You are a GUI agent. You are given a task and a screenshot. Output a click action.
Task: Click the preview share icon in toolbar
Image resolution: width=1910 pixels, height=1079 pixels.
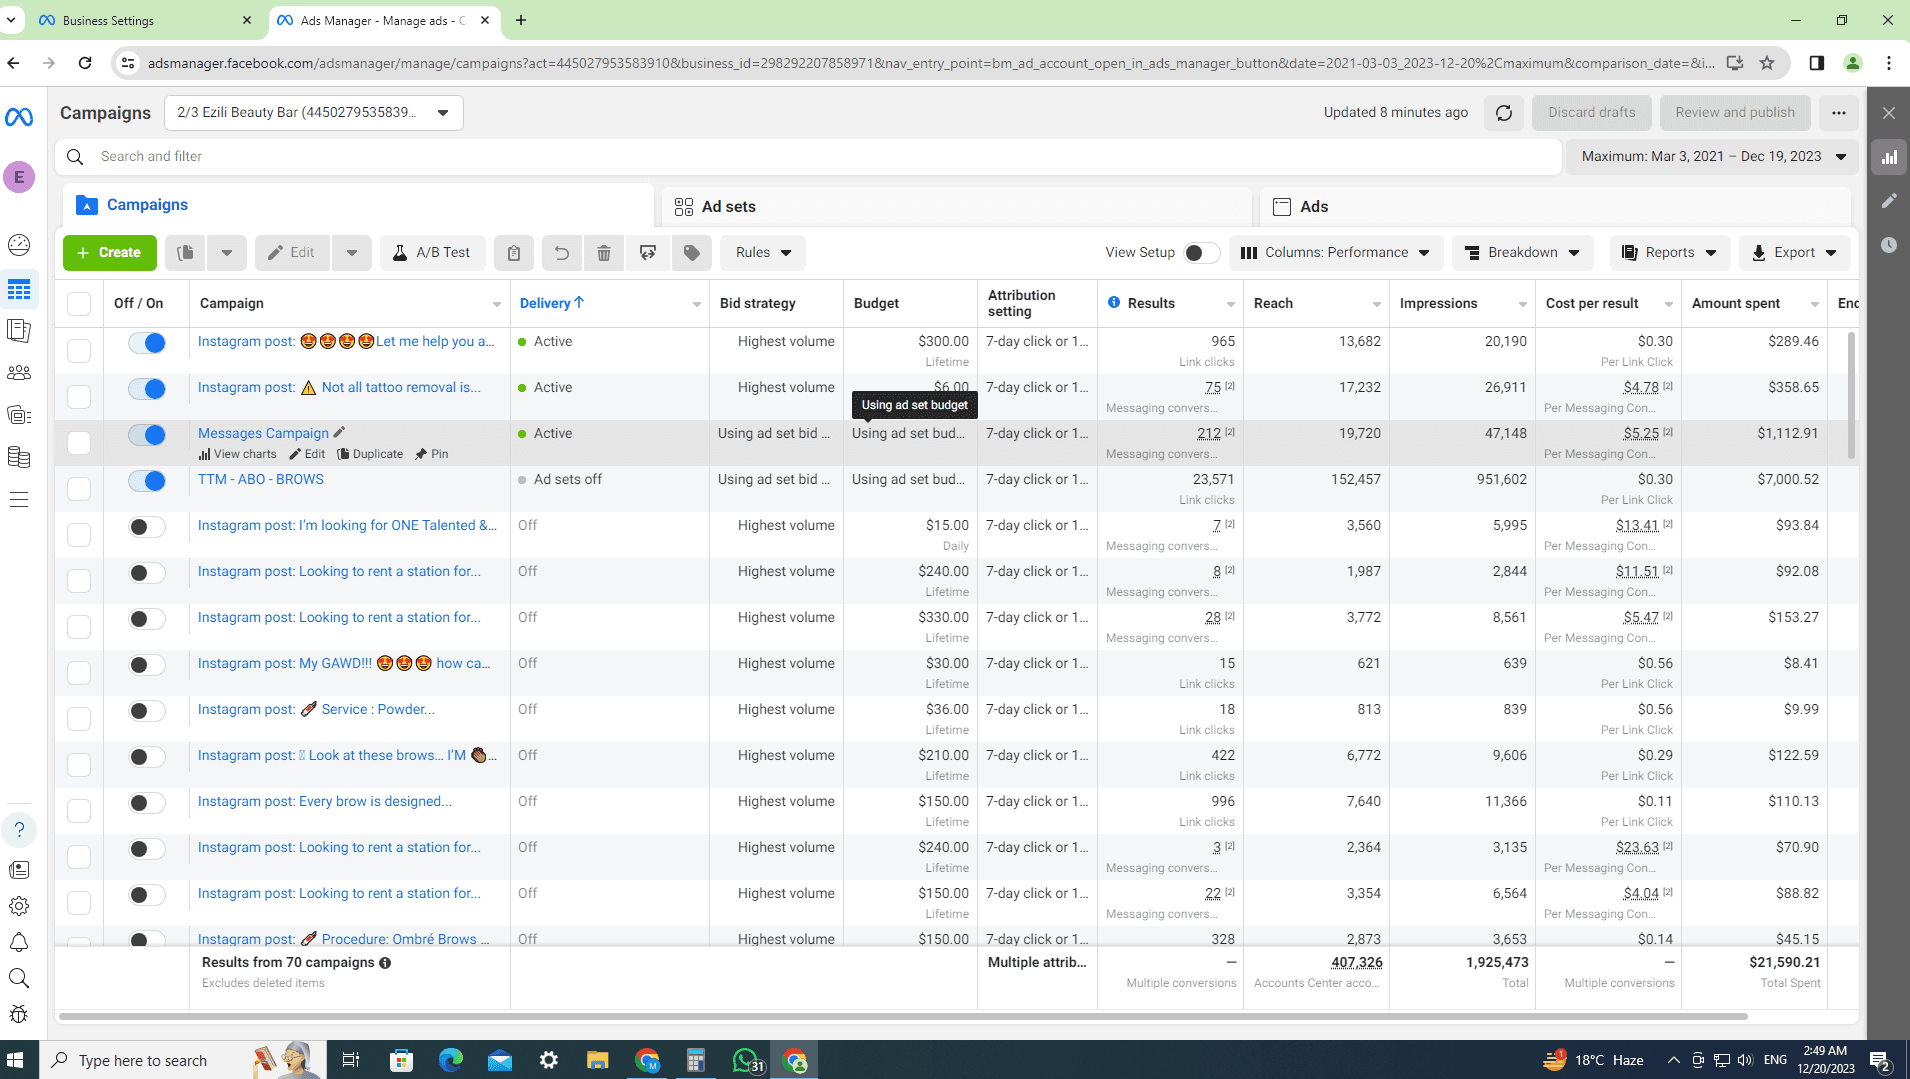(x=648, y=253)
